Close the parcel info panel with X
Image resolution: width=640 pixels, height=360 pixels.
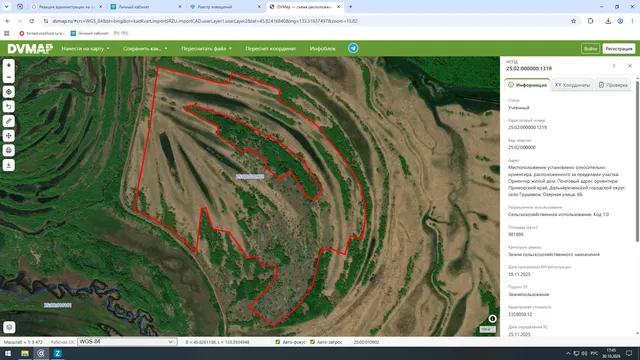[630, 66]
